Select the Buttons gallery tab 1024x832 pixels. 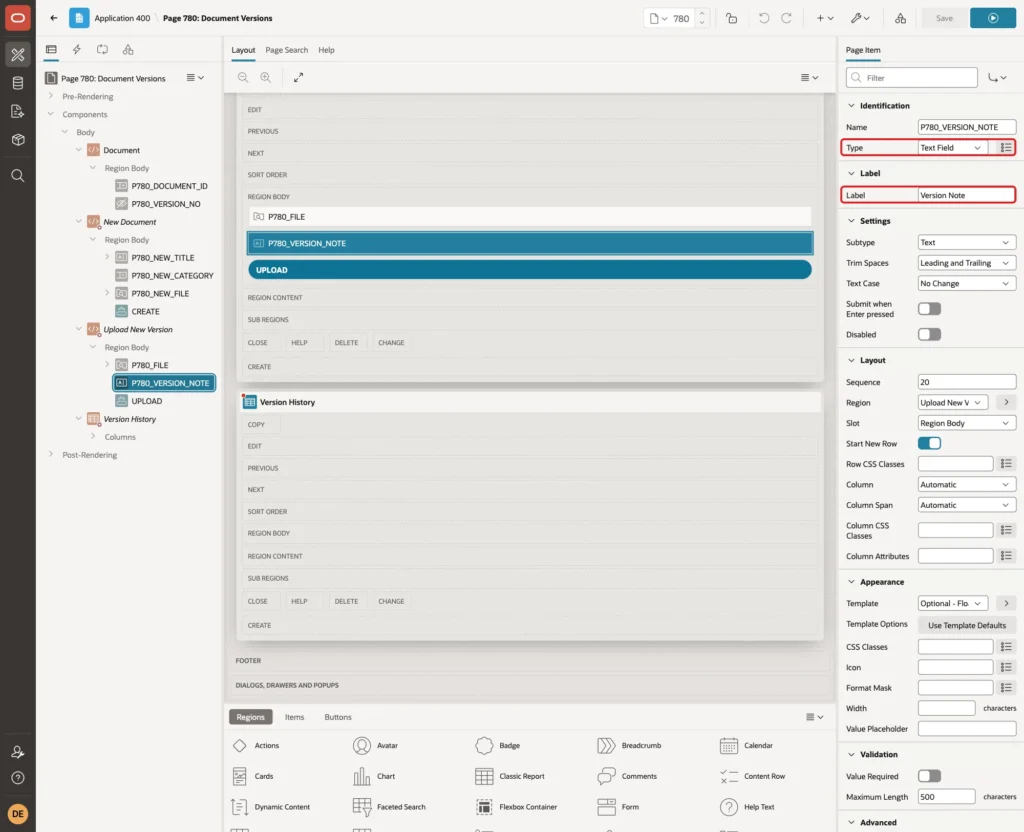tap(338, 717)
